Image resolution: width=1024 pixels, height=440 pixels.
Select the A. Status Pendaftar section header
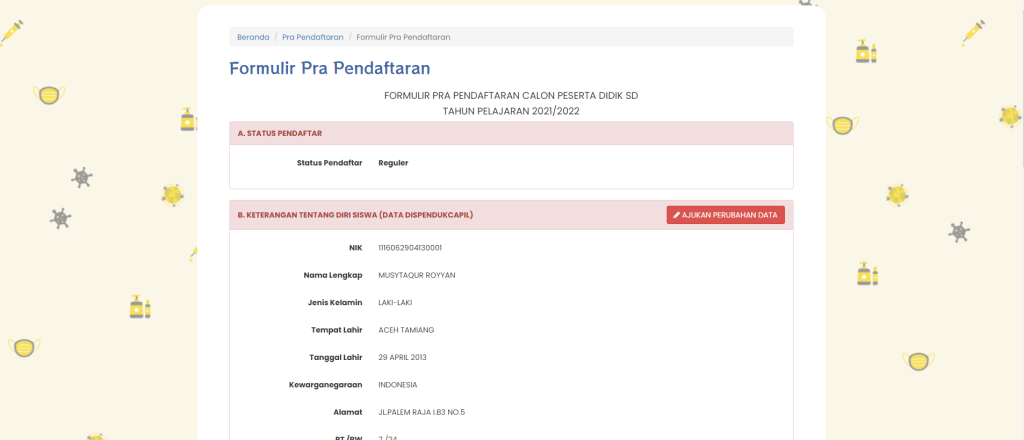coord(280,133)
